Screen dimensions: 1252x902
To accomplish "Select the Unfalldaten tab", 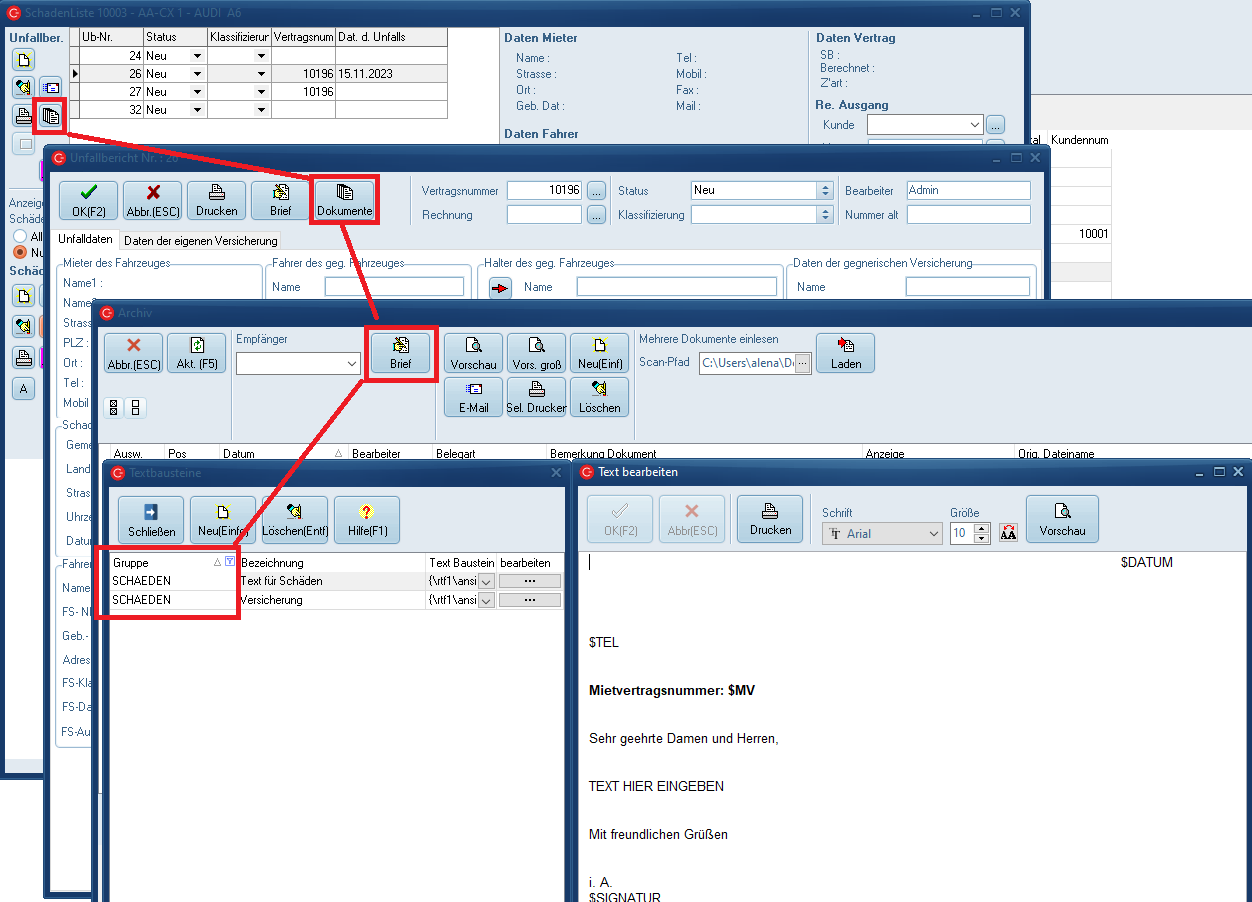I will pos(86,240).
